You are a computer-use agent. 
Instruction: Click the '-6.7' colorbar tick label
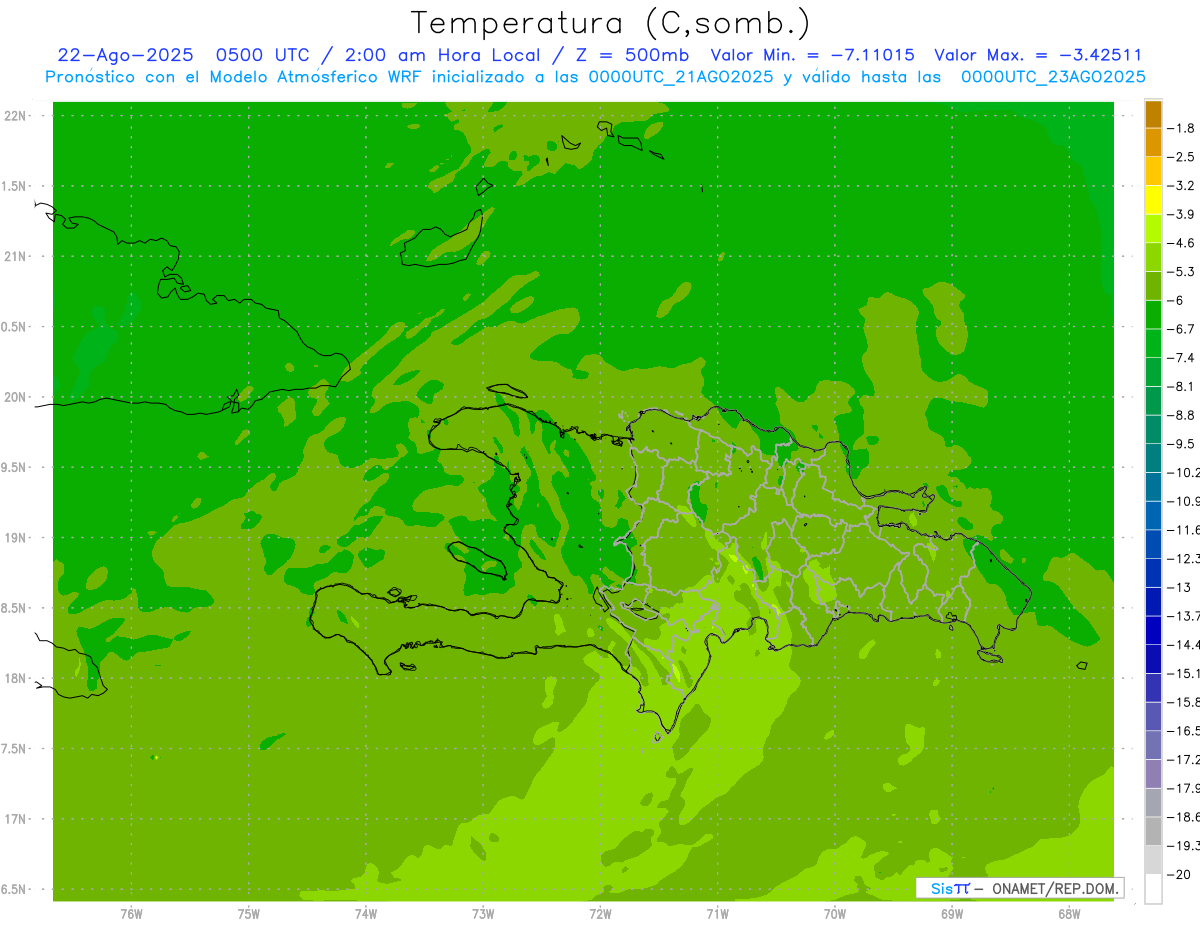(x=1181, y=329)
